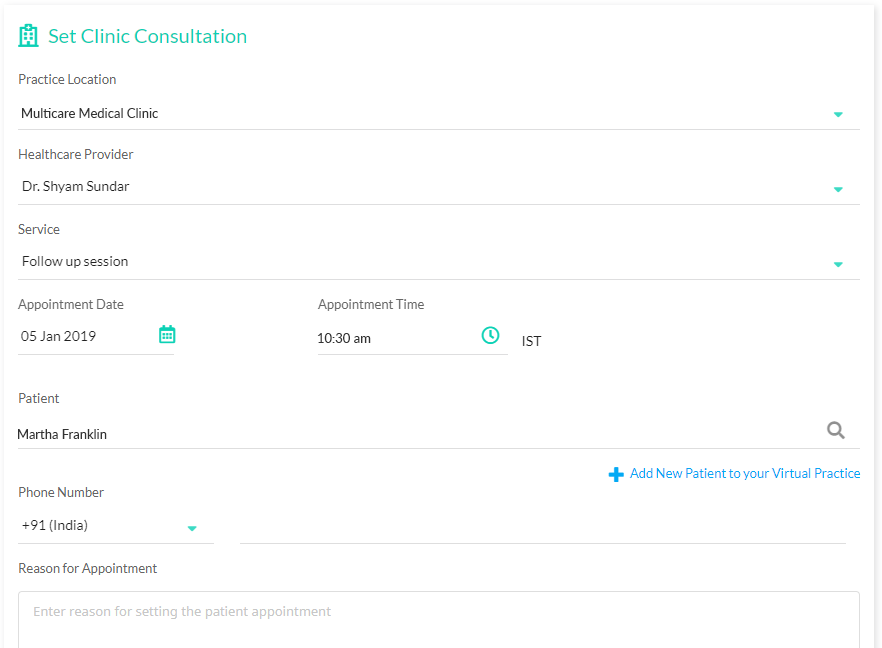Select the Multicare Medical Clinic location field
This screenshot has width=882, height=648.
(439, 114)
